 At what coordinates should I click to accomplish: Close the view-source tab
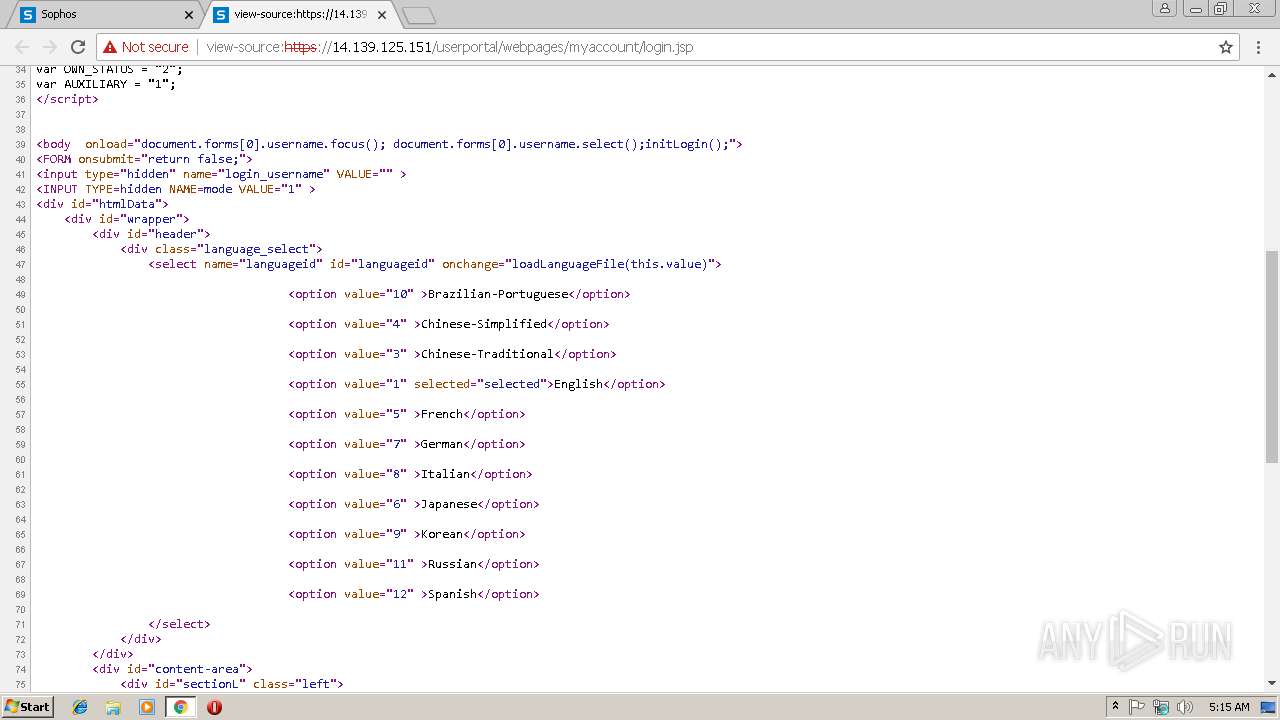pos(381,15)
